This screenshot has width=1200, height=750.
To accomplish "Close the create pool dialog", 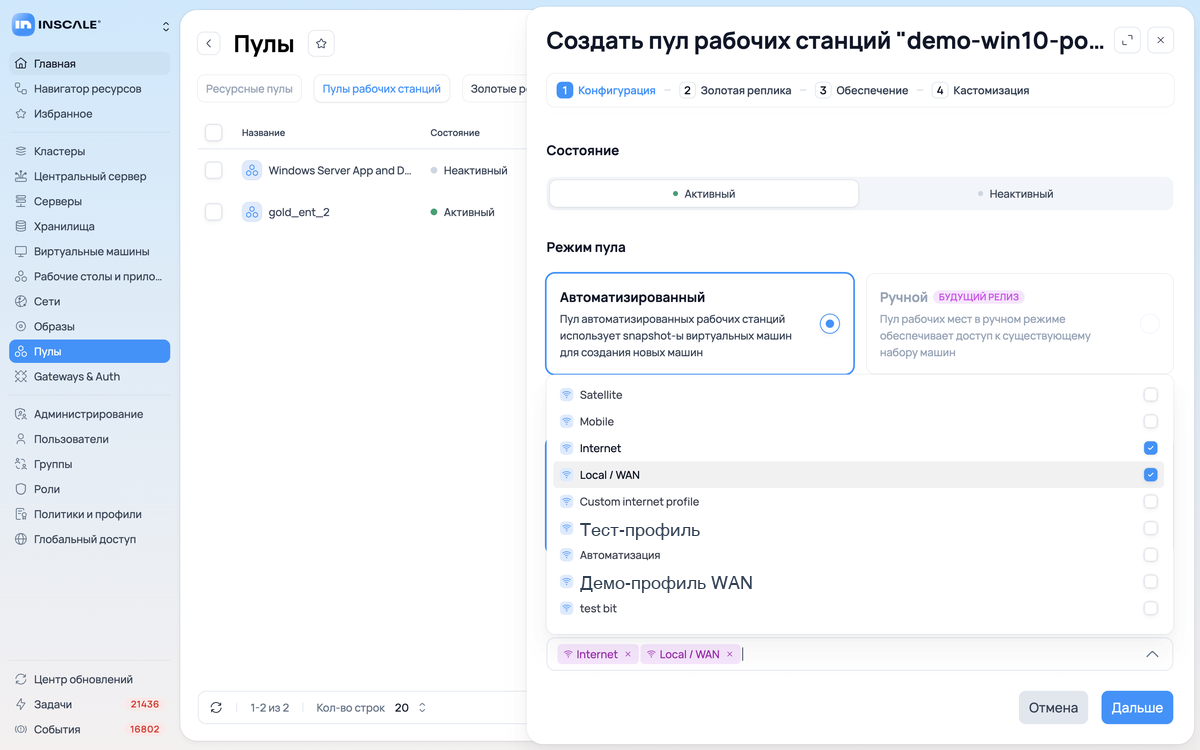I will click(1160, 40).
